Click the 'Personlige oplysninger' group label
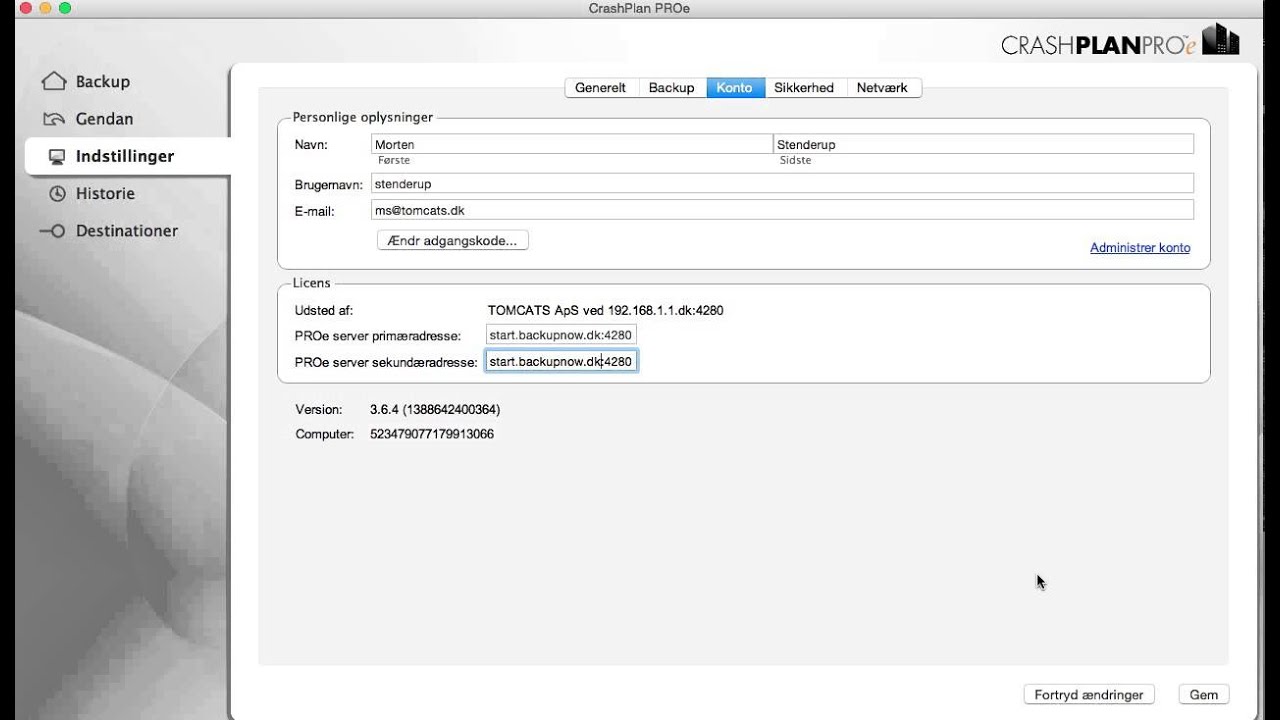This screenshot has height=720, width=1280. click(363, 117)
